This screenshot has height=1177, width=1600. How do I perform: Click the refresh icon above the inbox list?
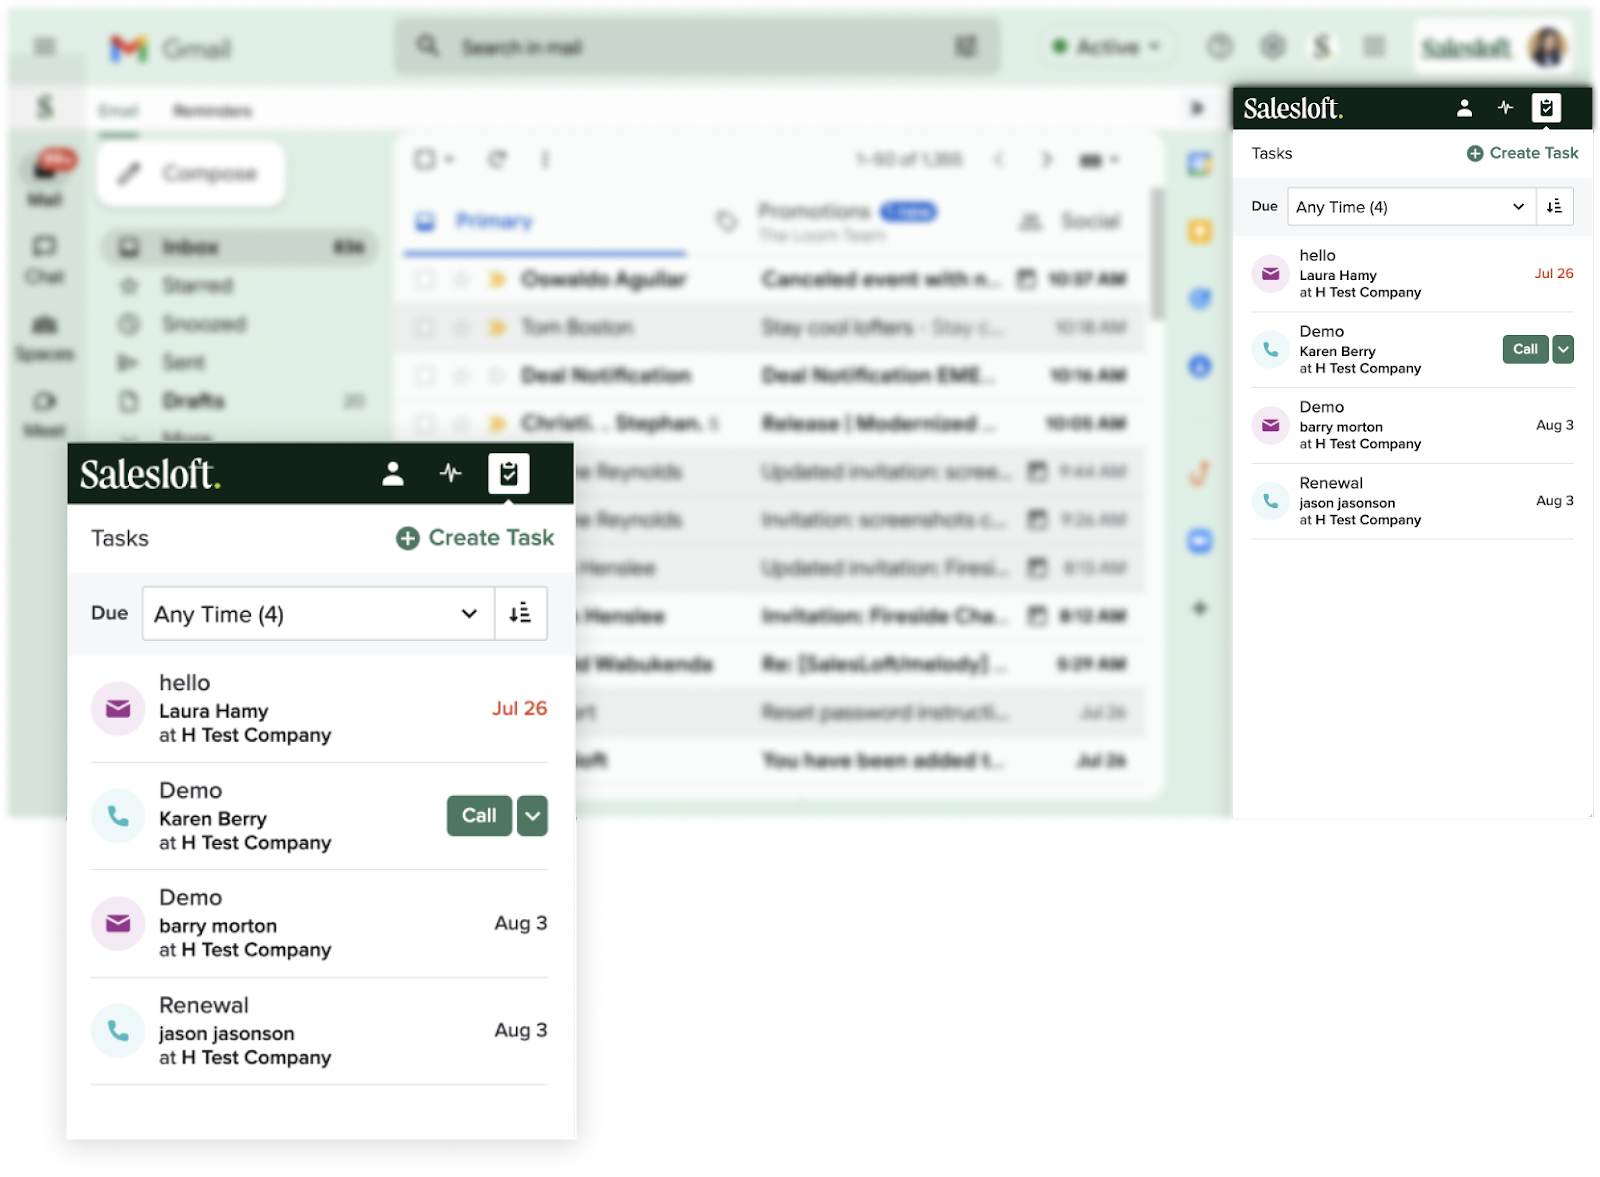pyautogui.click(x=497, y=159)
